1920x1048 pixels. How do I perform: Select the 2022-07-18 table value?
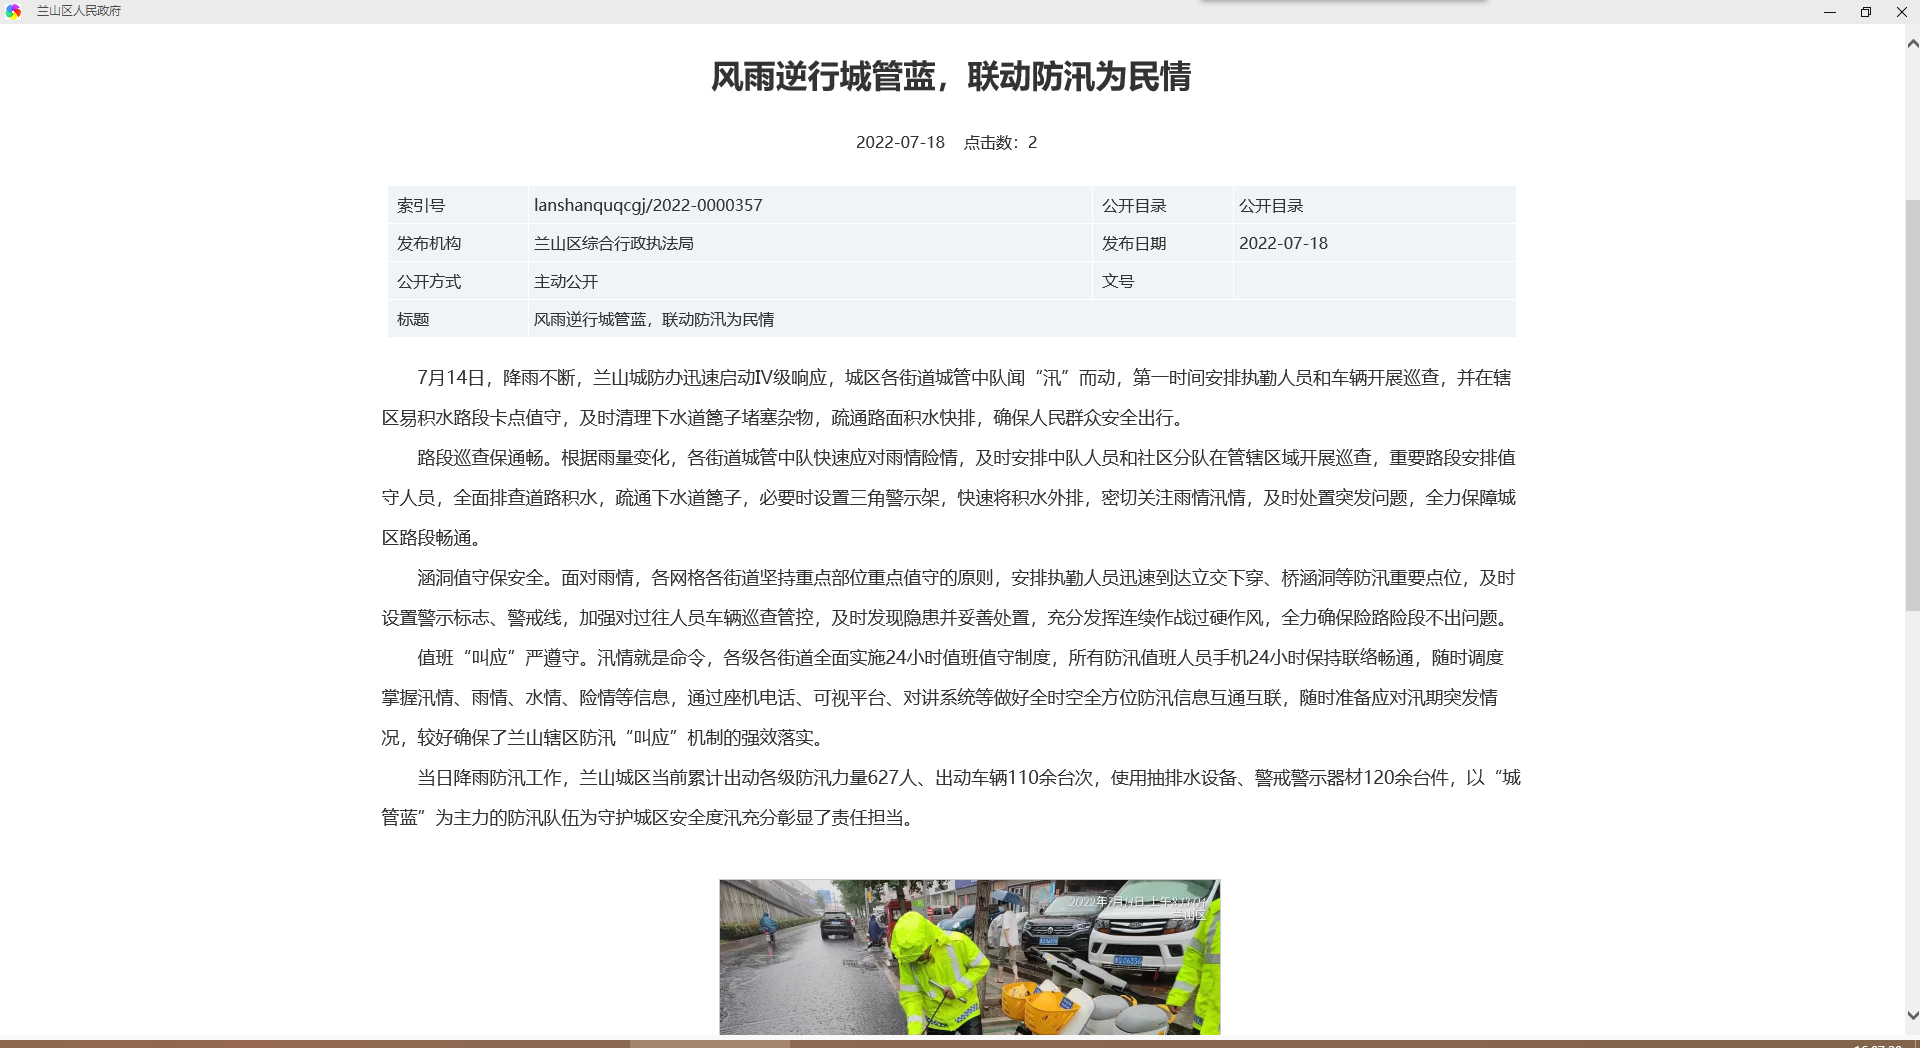point(1283,243)
